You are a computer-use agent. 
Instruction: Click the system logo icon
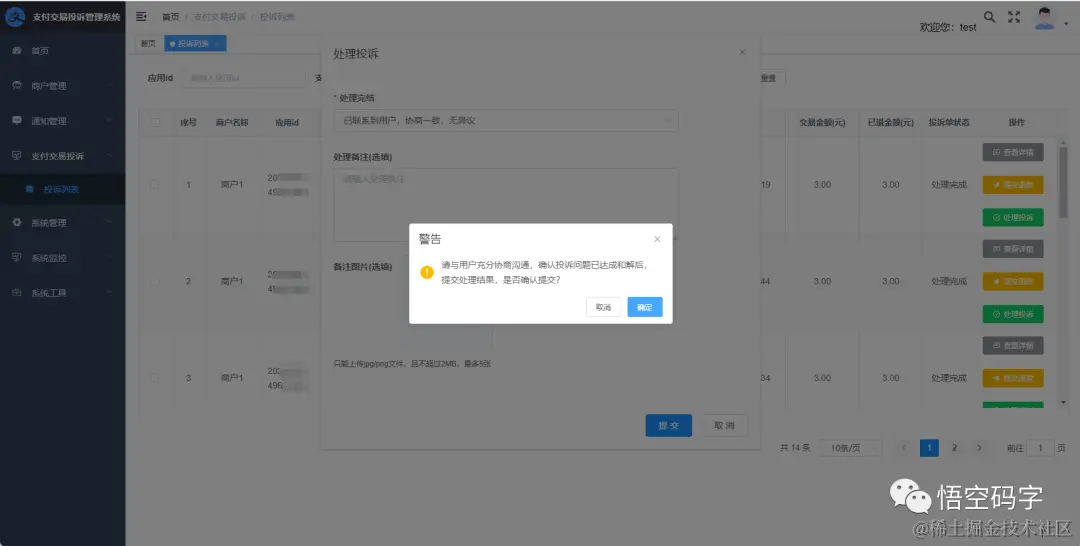14,17
